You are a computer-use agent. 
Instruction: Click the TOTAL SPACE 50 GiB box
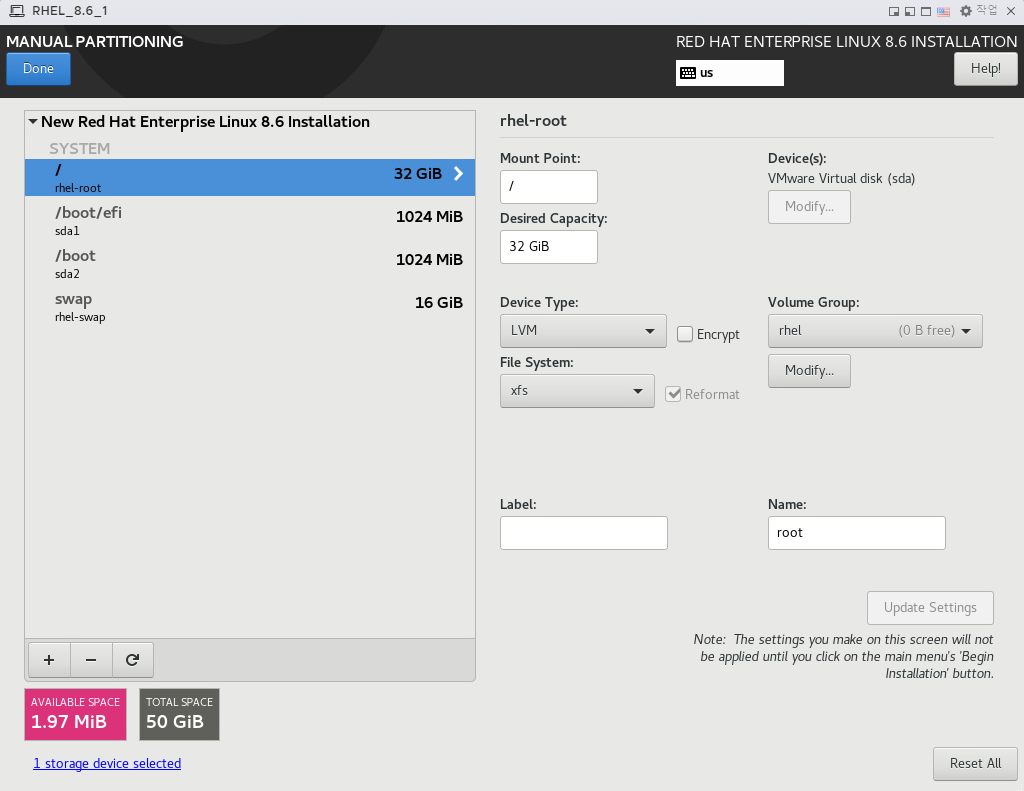tap(179, 715)
